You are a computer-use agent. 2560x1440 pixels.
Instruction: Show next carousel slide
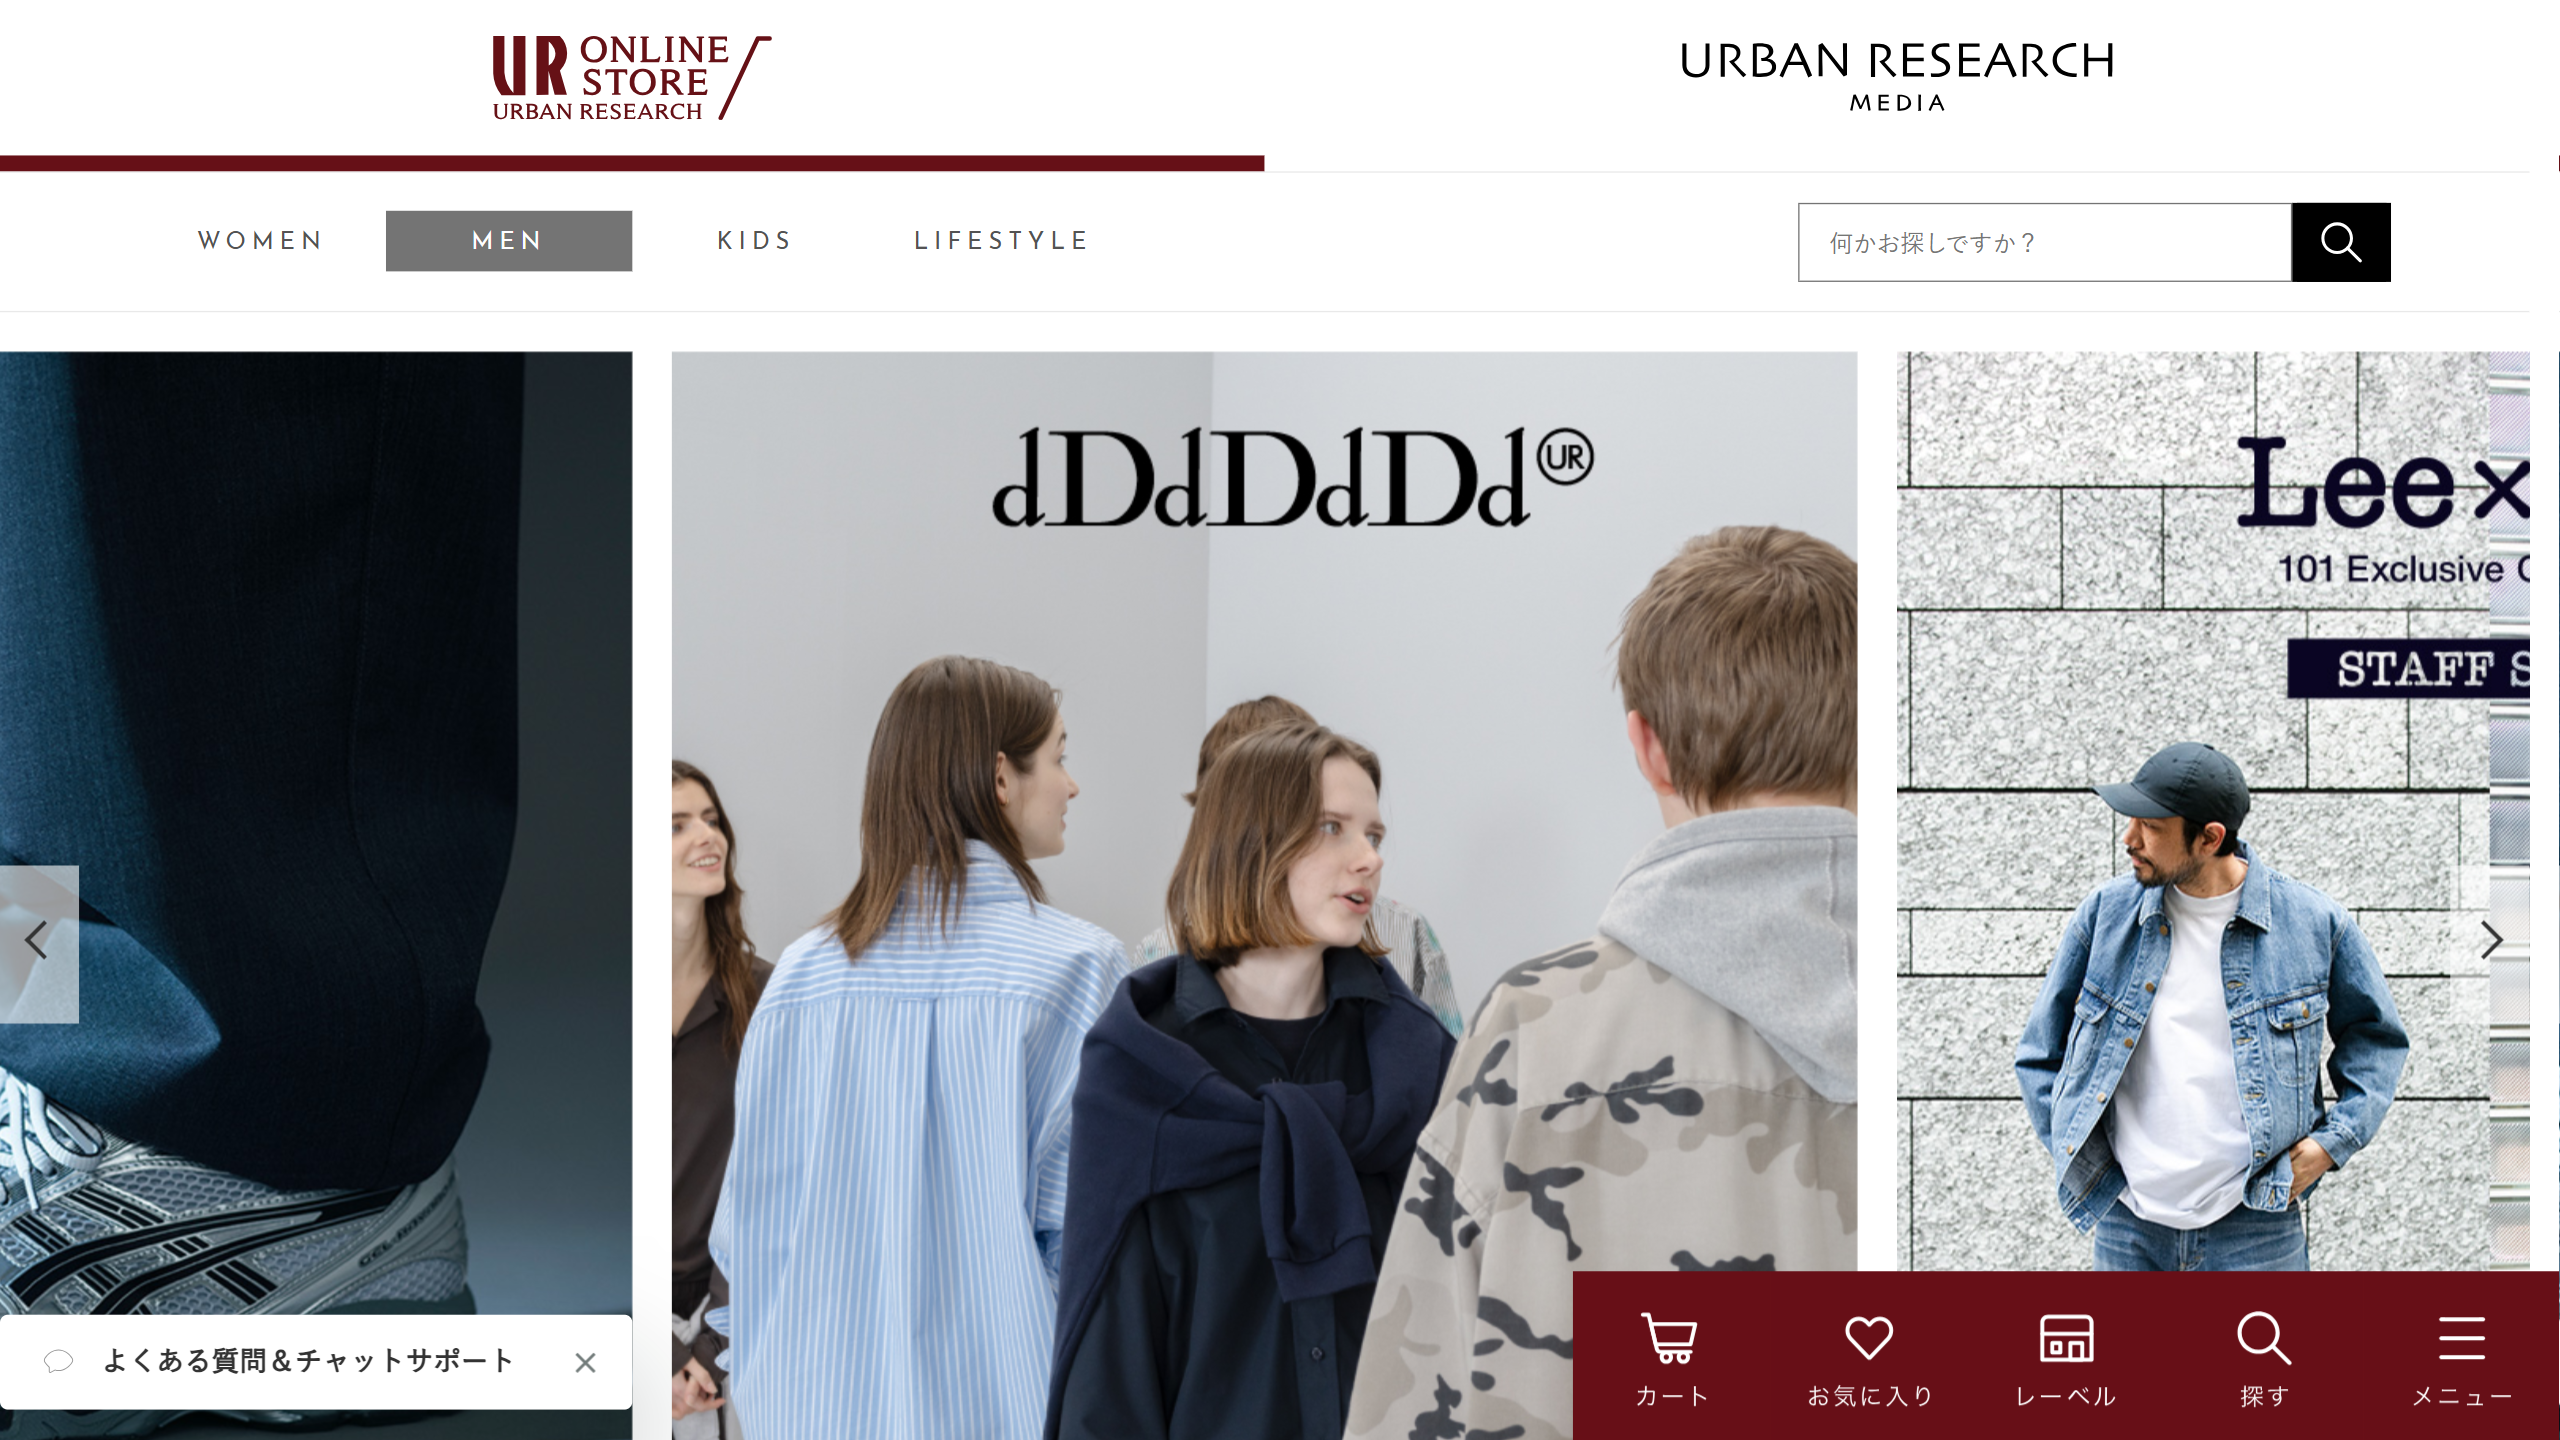2493,941
